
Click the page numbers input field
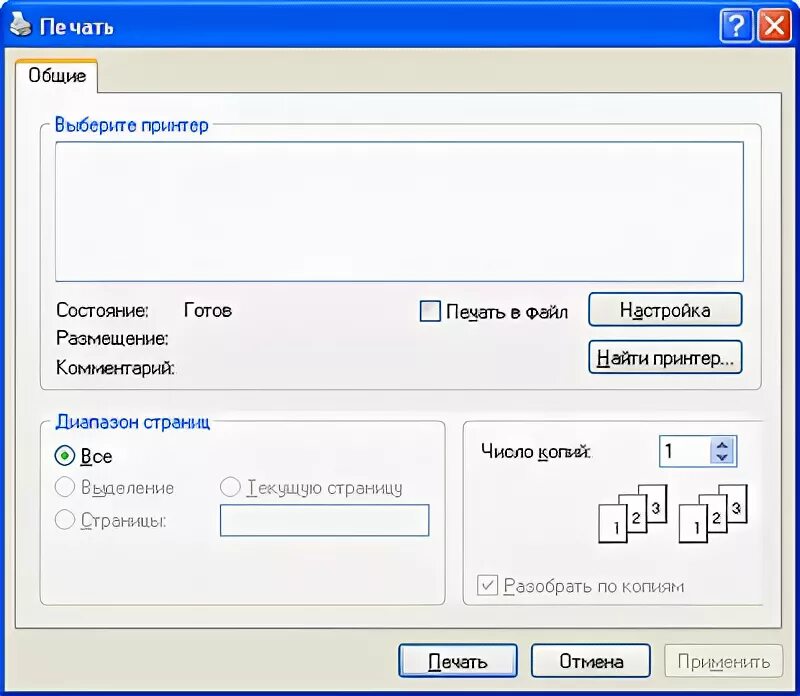tap(324, 520)
